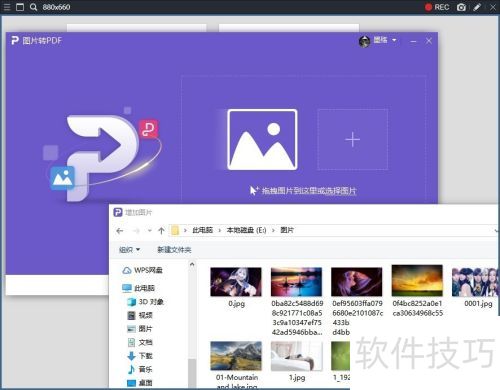500x390 pixels.
Task: Click the picture placeholder icon in the drop zone
Action: [x=262, y=139]
